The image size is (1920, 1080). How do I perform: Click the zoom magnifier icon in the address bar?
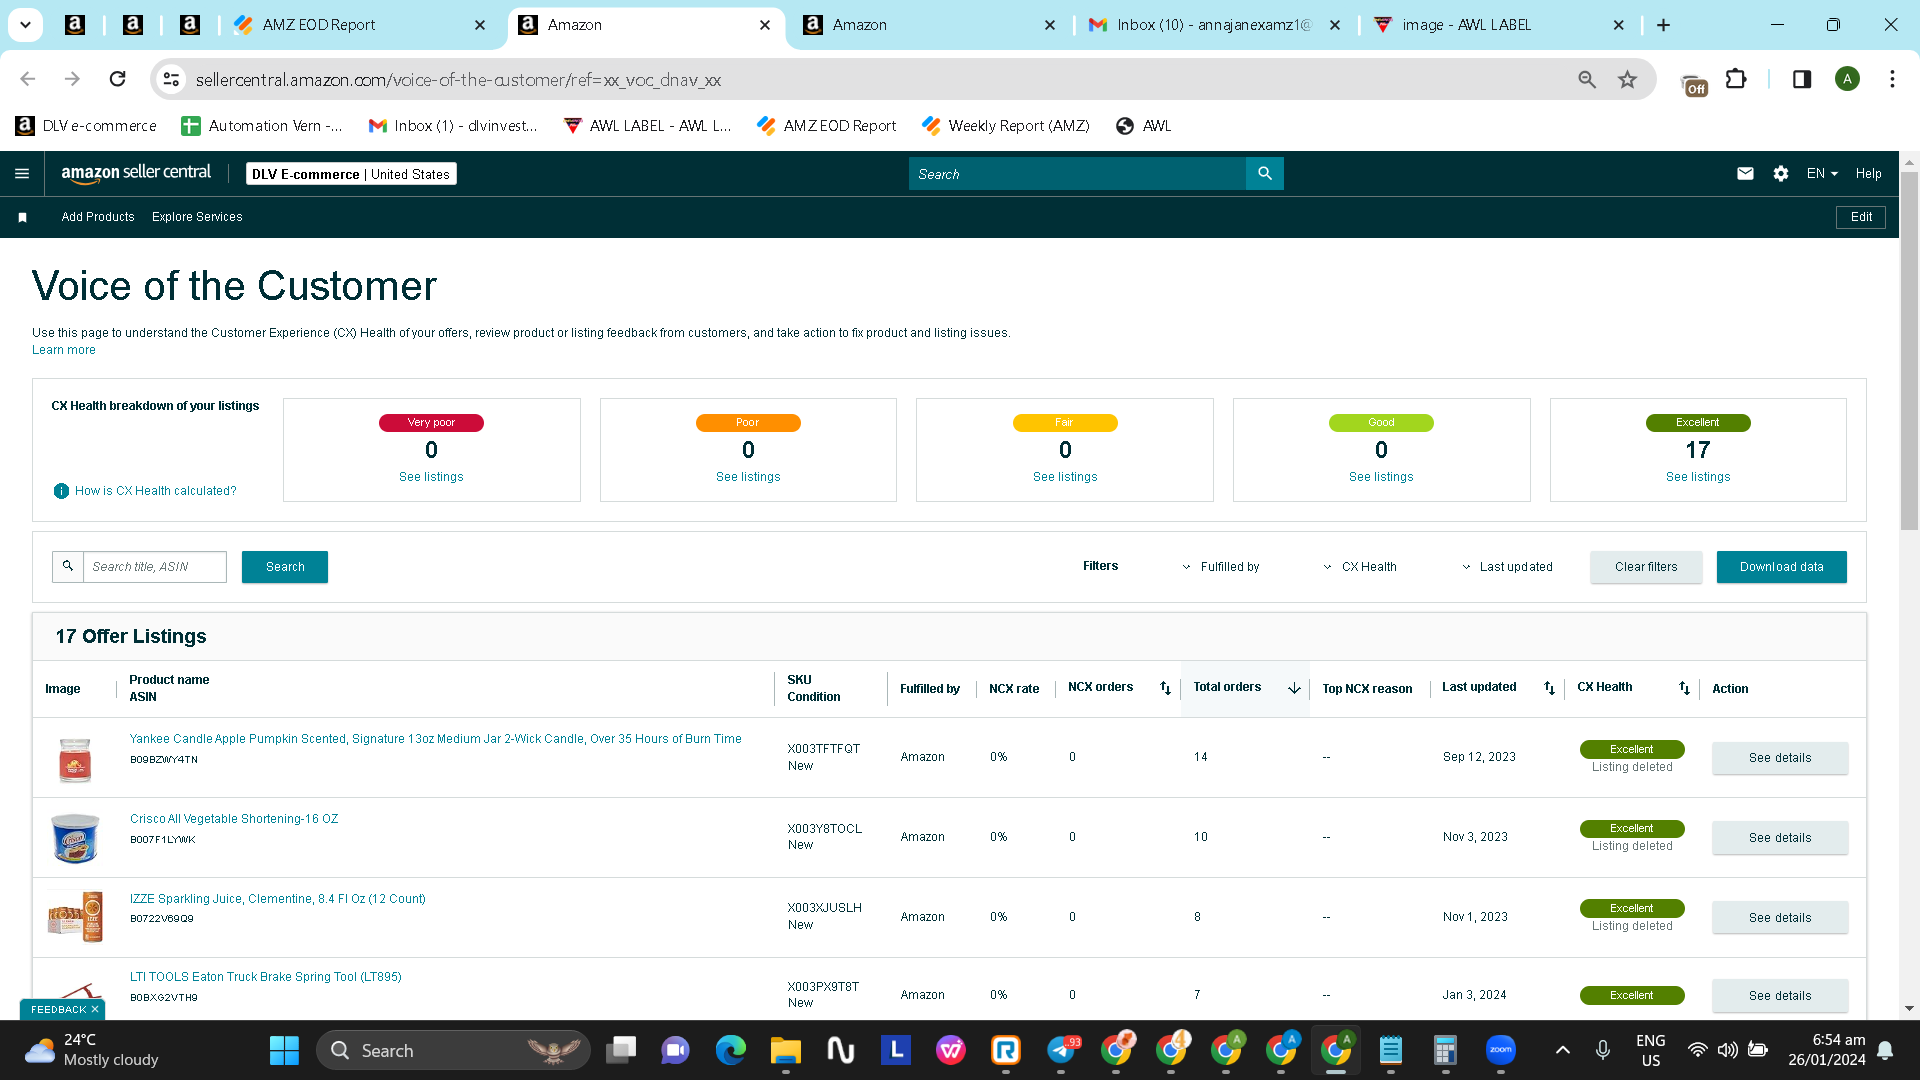(1587, 79)
